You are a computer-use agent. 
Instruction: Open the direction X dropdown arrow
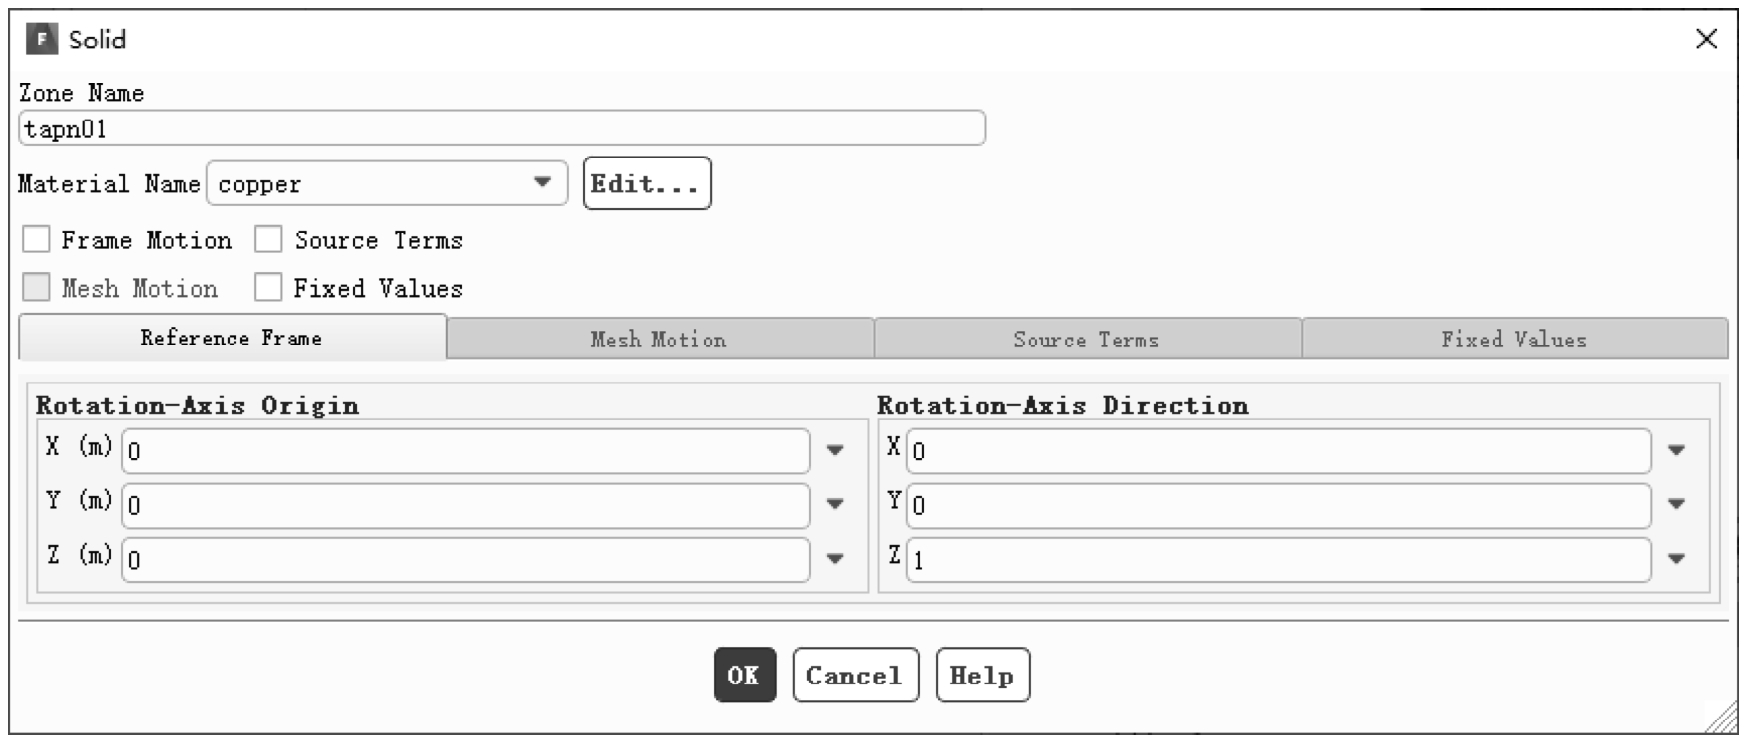pyautogui.click(x=1677, y=450)
